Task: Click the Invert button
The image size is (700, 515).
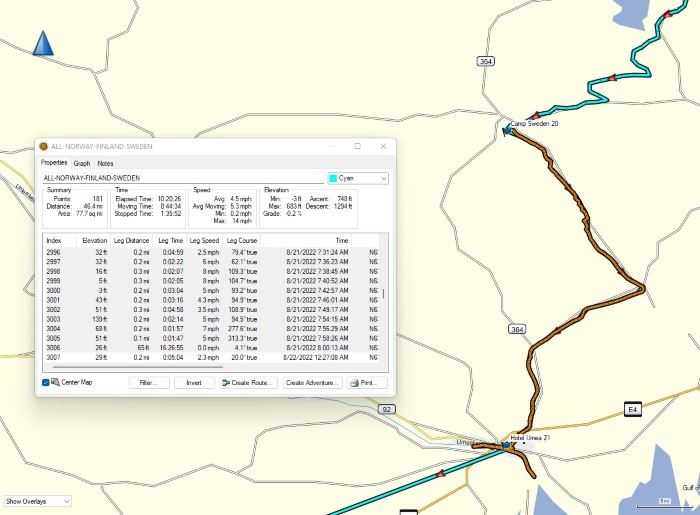Action: pos(194,382)
